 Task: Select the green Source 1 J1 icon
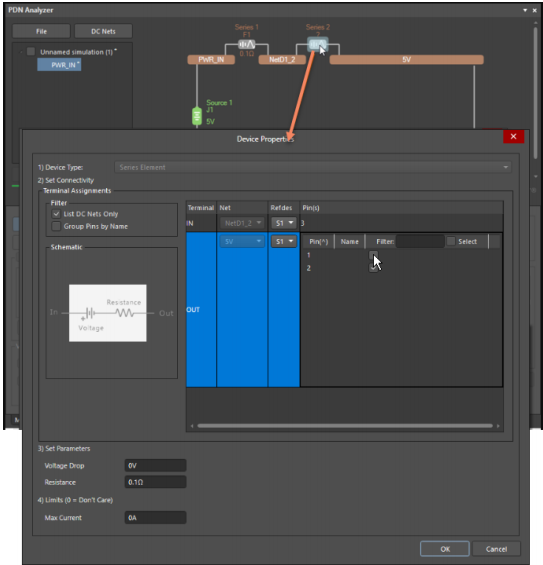[197, 116]
